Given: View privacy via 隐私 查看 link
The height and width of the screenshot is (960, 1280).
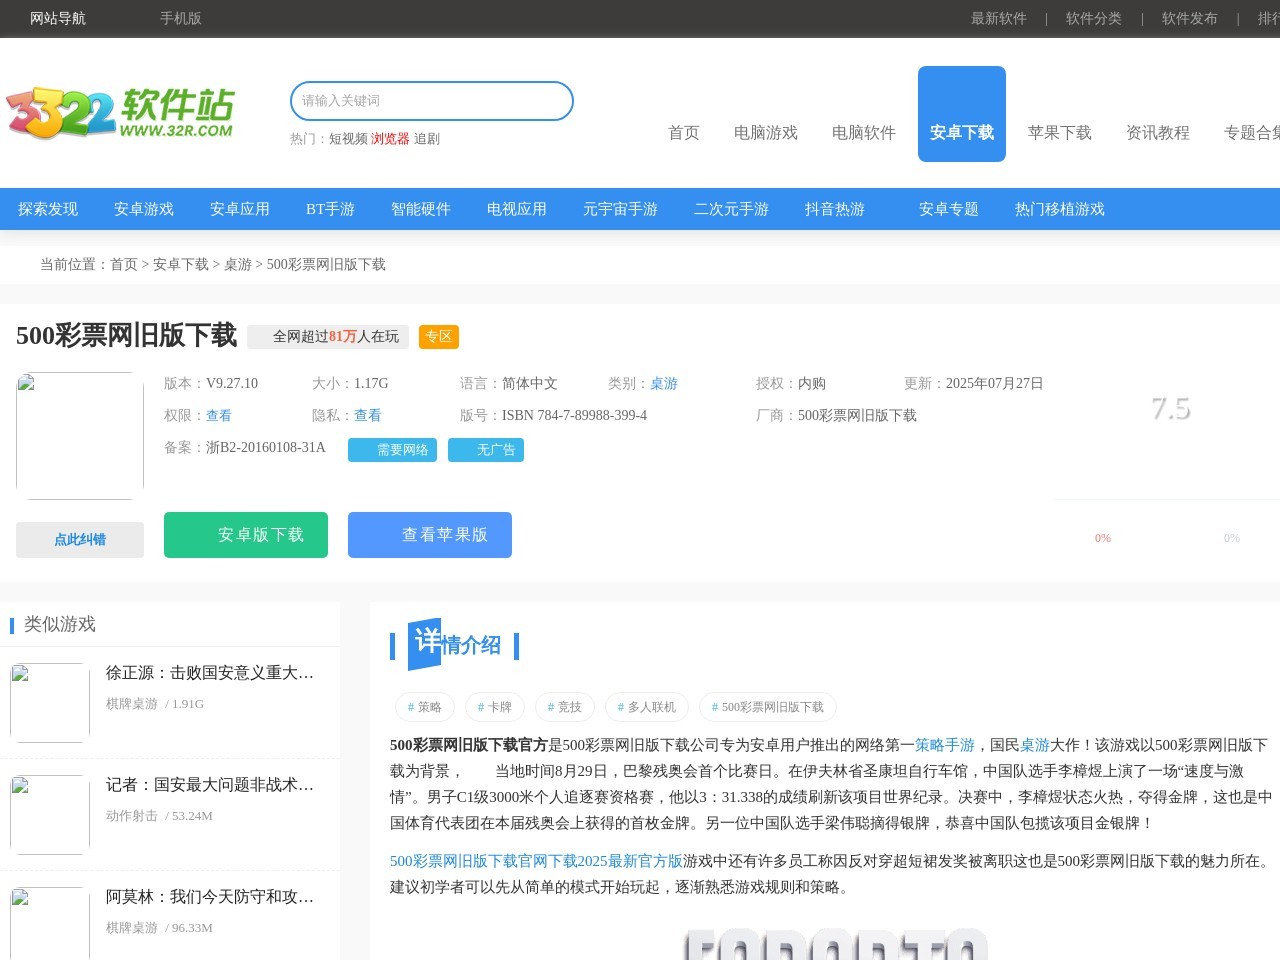Looking at the screenshot, I should coord(367,415).
